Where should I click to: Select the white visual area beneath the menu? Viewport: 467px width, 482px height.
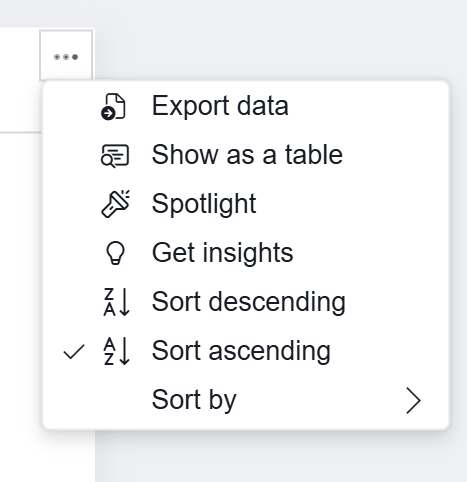point(47,457)
